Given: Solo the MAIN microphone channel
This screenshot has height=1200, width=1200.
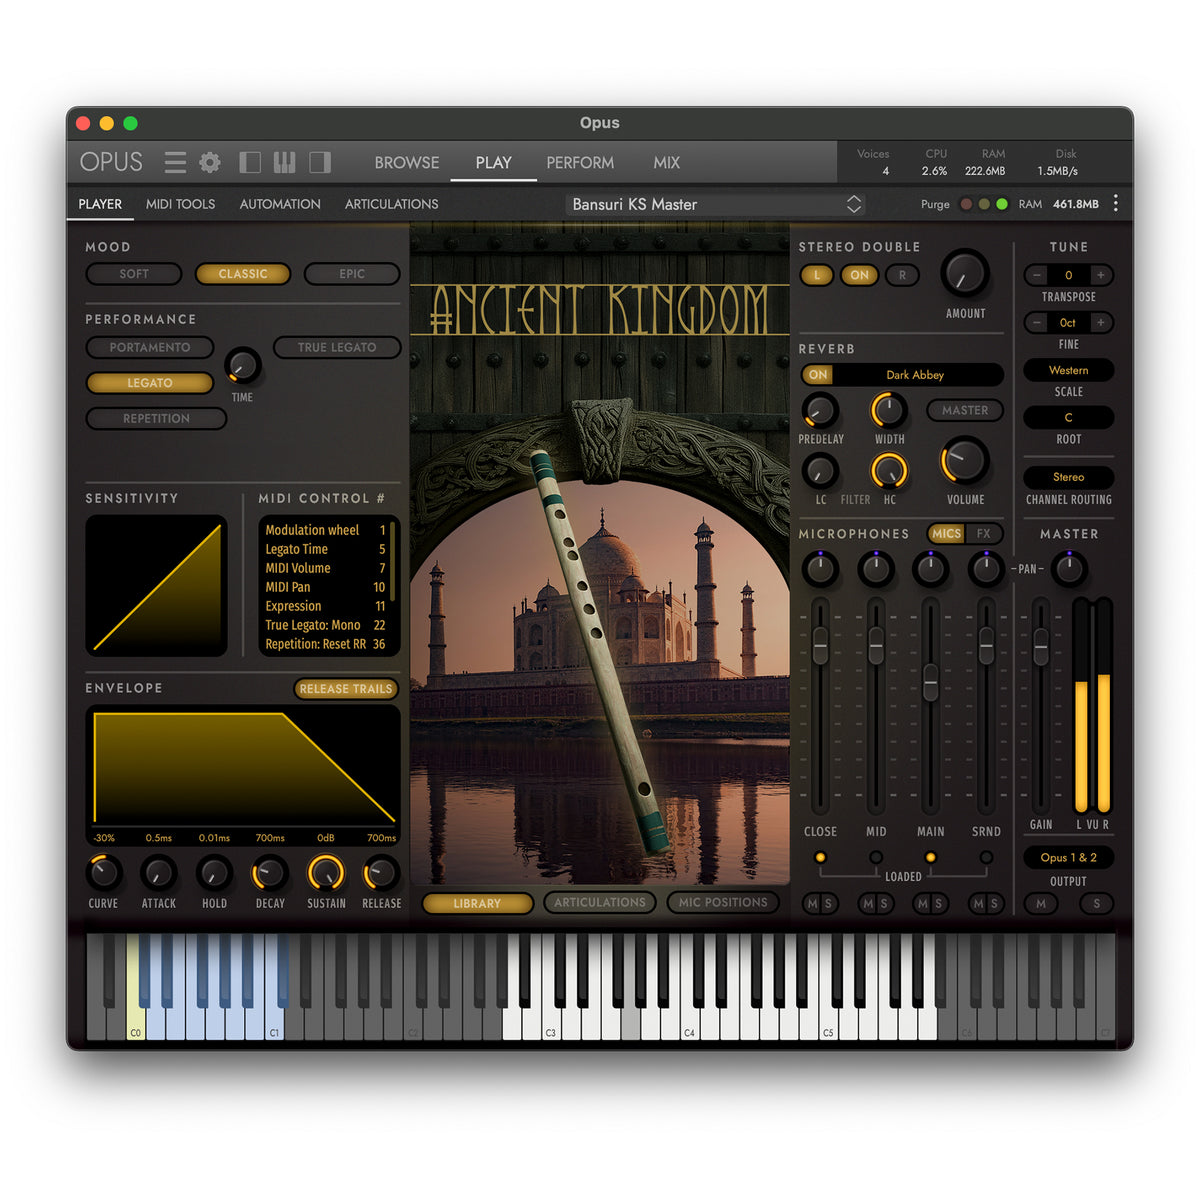Looking at the screenshot, I should [x=939, y=903].
